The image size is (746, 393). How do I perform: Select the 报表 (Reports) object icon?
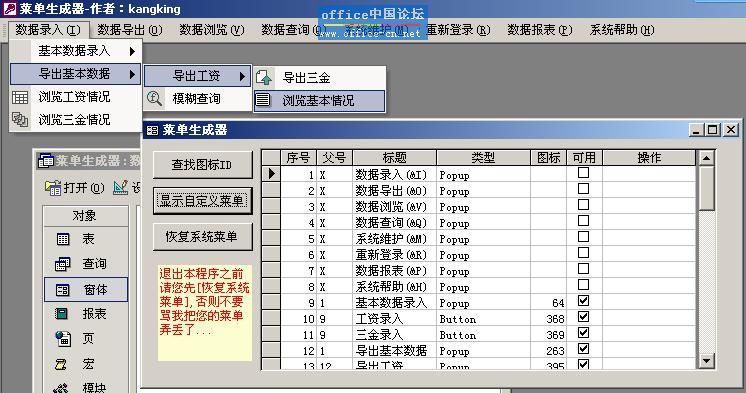coord(62,314)
